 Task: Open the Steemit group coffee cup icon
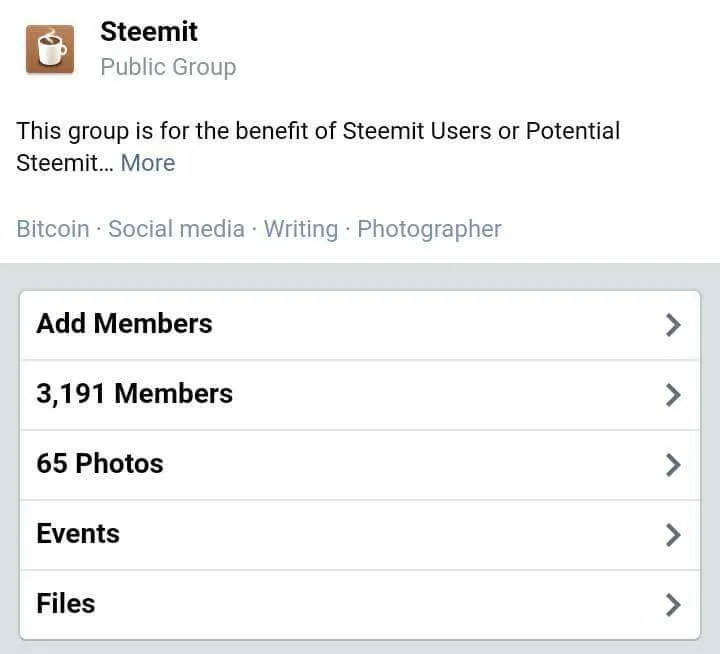[50, 50]
